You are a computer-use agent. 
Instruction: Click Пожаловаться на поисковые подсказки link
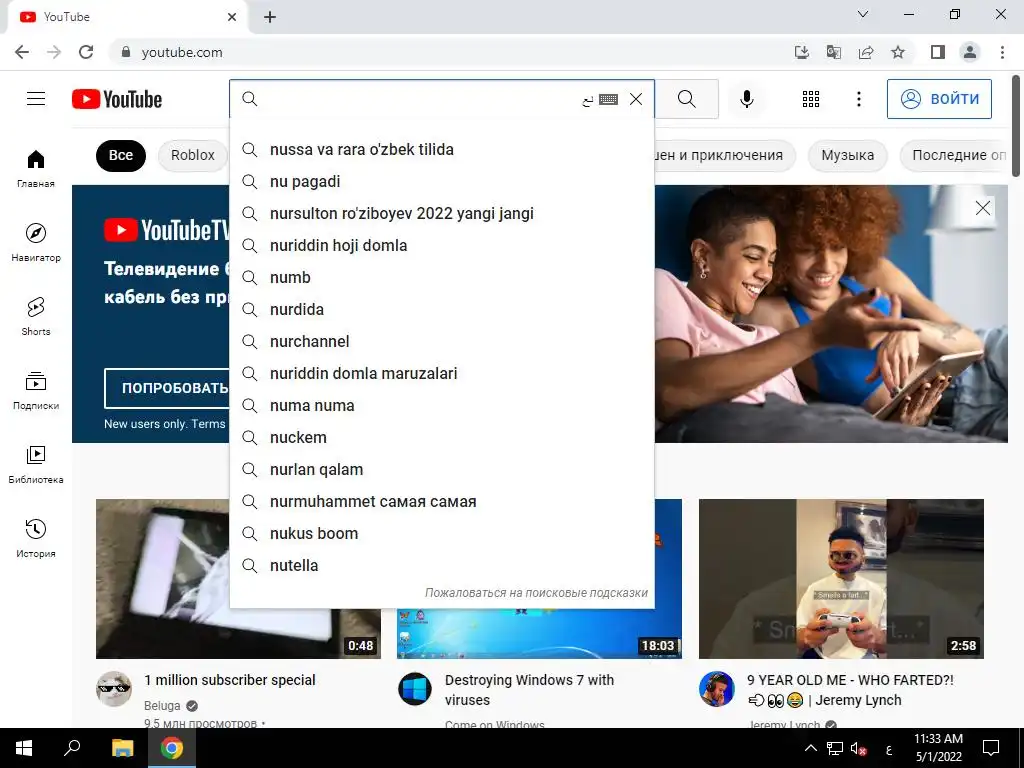tap(536, 593)
